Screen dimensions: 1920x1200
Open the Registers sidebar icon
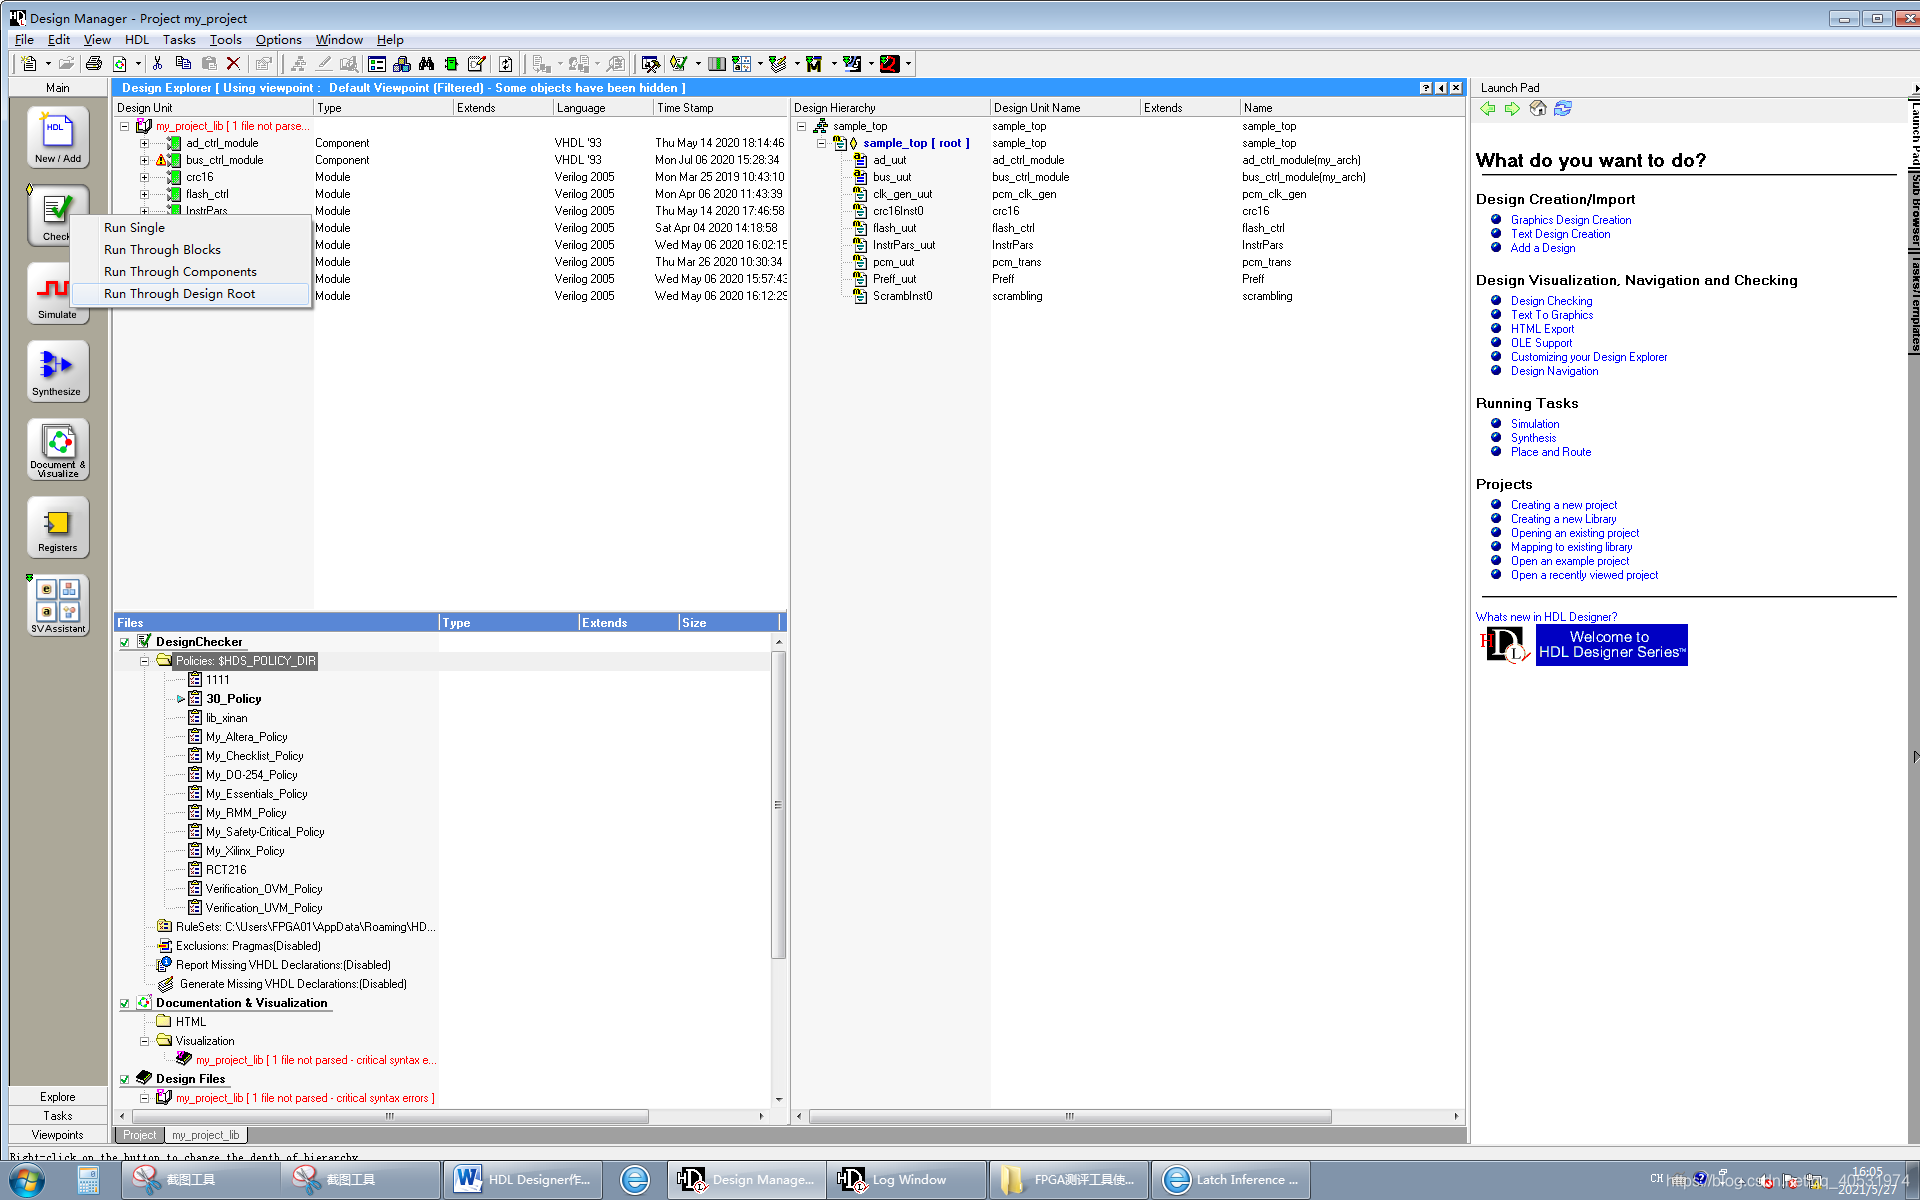point(57,526)
